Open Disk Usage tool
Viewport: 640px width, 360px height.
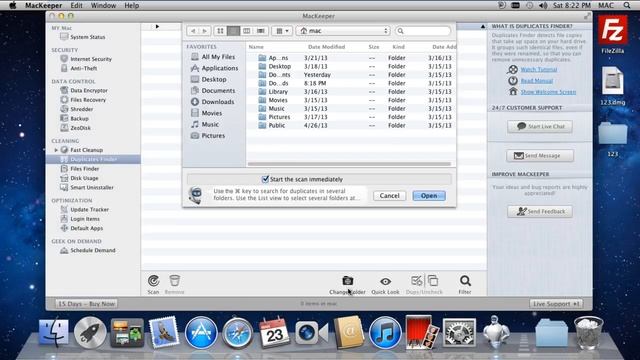(79, 178)
